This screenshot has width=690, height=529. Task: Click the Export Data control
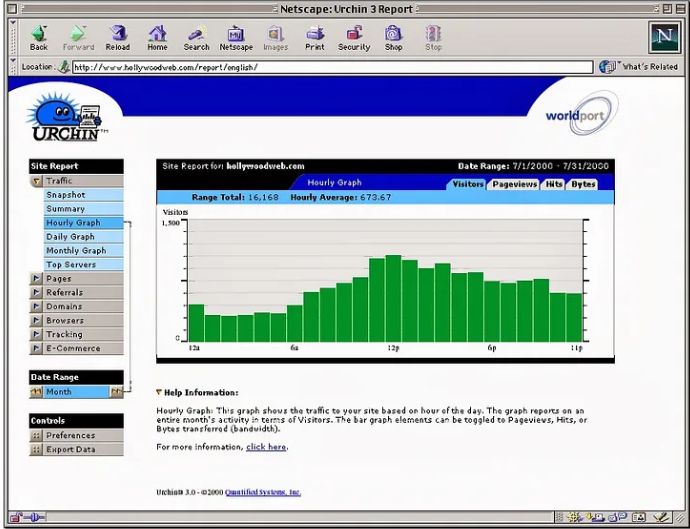71,450
